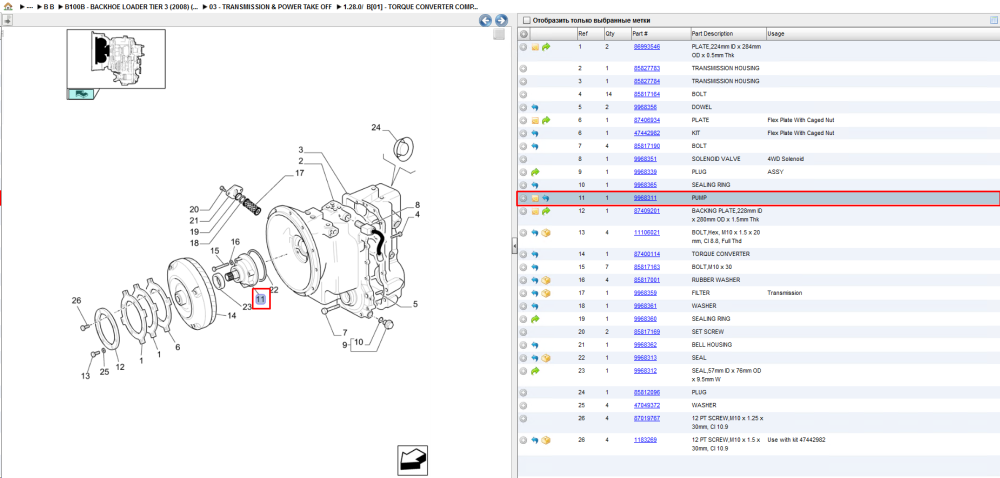Enable 'Отобразить только выбранные метки' checkbox

coord(526,20)
